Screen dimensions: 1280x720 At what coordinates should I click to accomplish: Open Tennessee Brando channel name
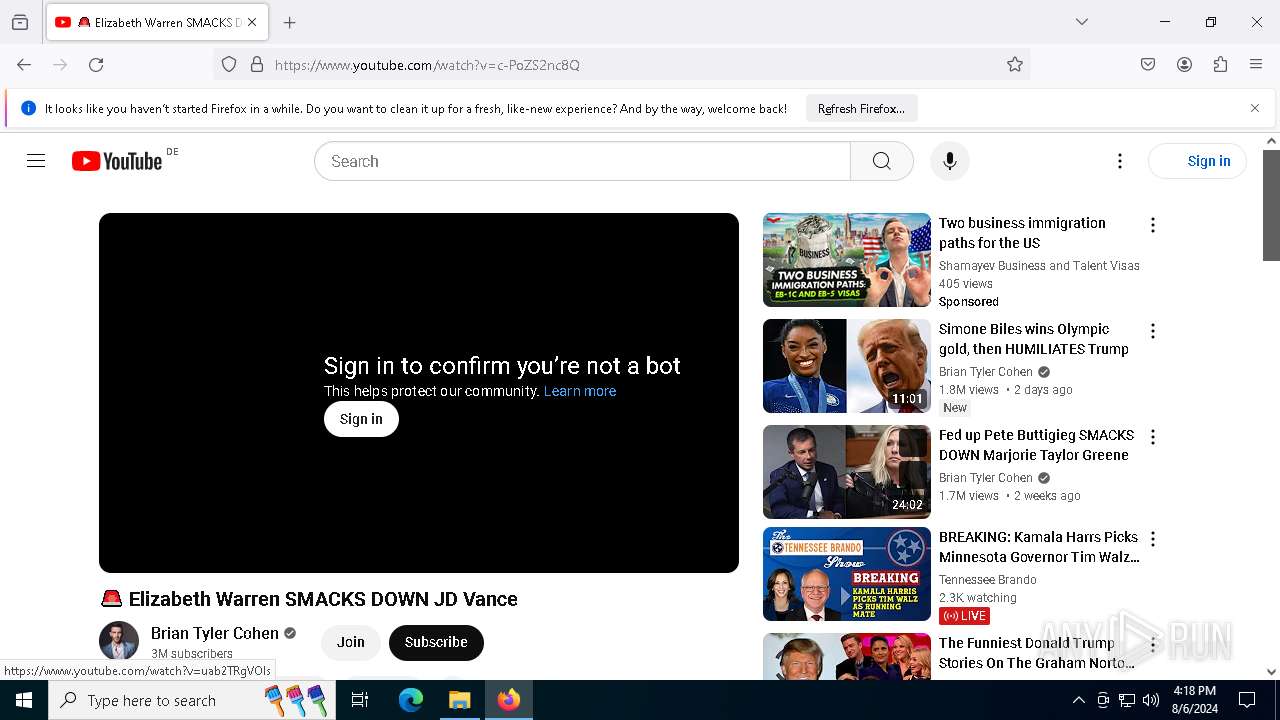988,580
